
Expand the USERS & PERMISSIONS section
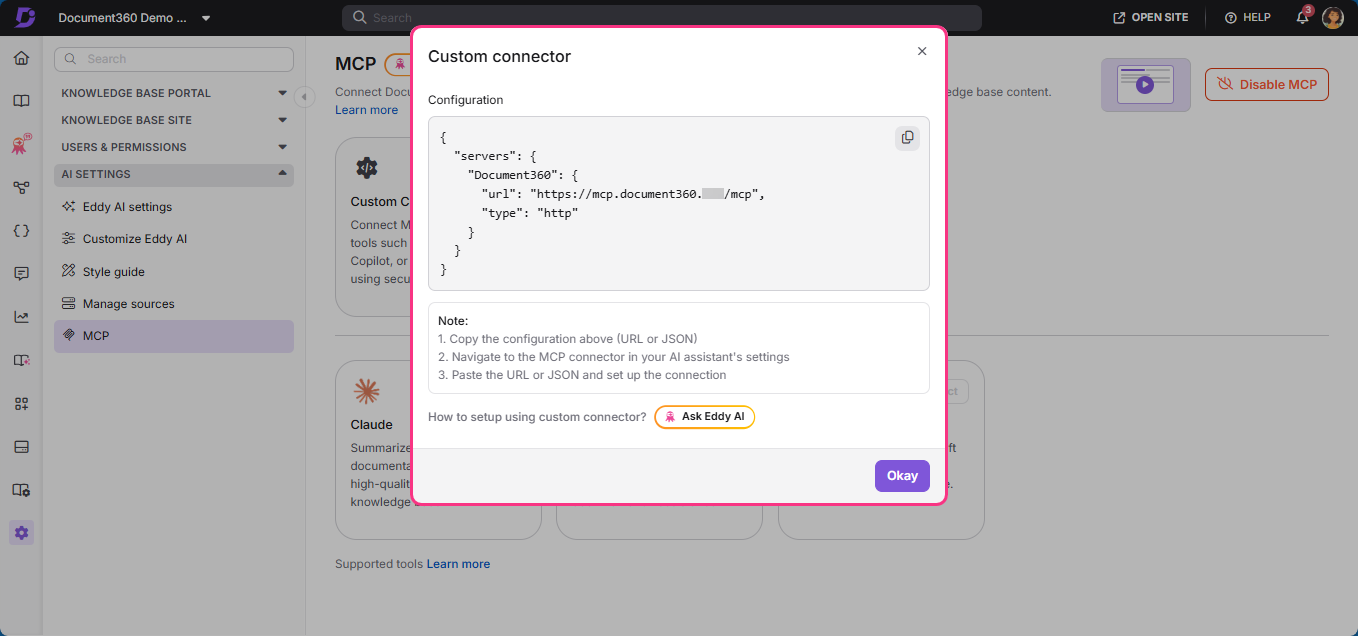coord(173,146)
